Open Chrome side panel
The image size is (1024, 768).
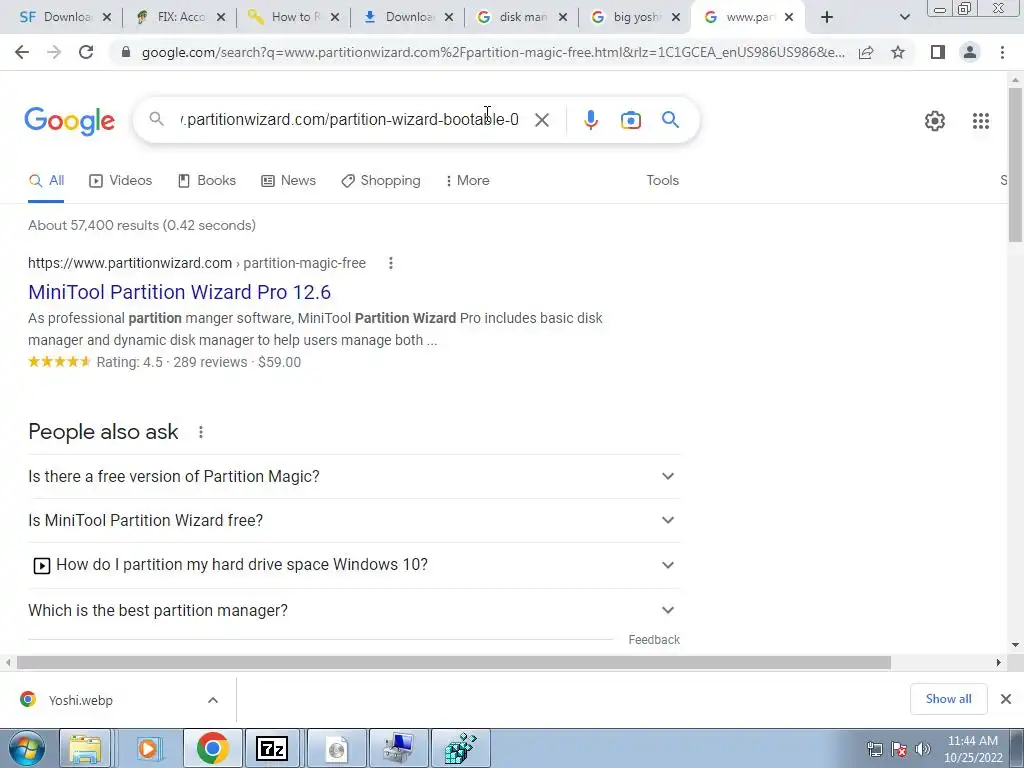click(x=938, y=52)
